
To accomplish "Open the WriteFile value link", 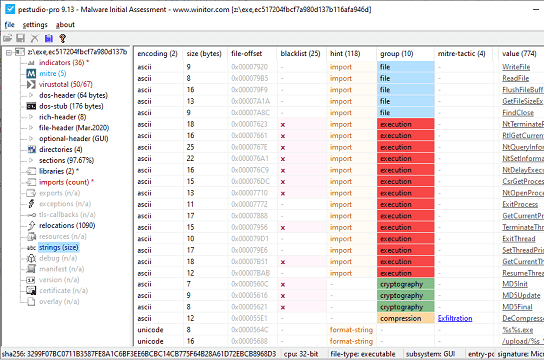I will click(x=516, y=67).
